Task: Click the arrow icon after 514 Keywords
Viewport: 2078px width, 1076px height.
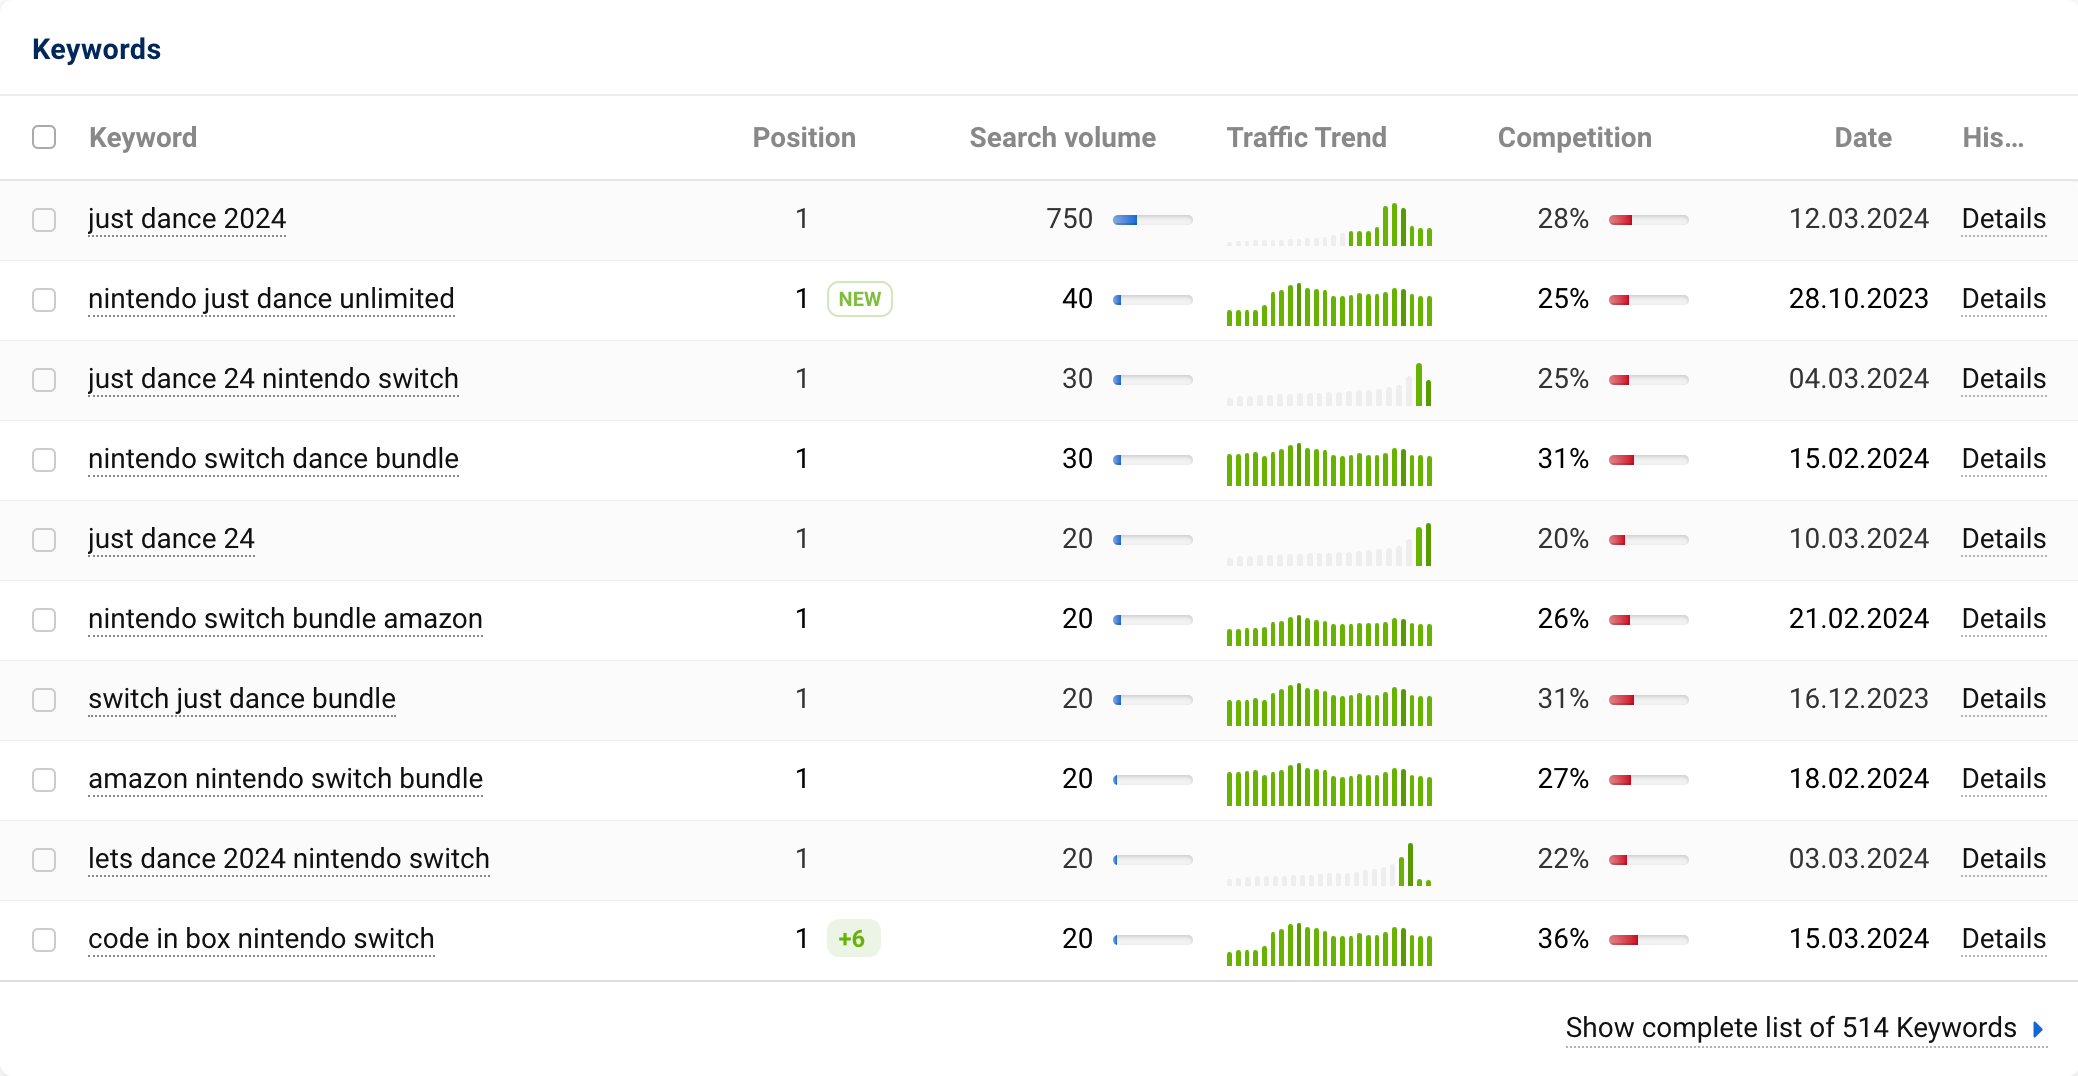Action: [2038, 1029]
